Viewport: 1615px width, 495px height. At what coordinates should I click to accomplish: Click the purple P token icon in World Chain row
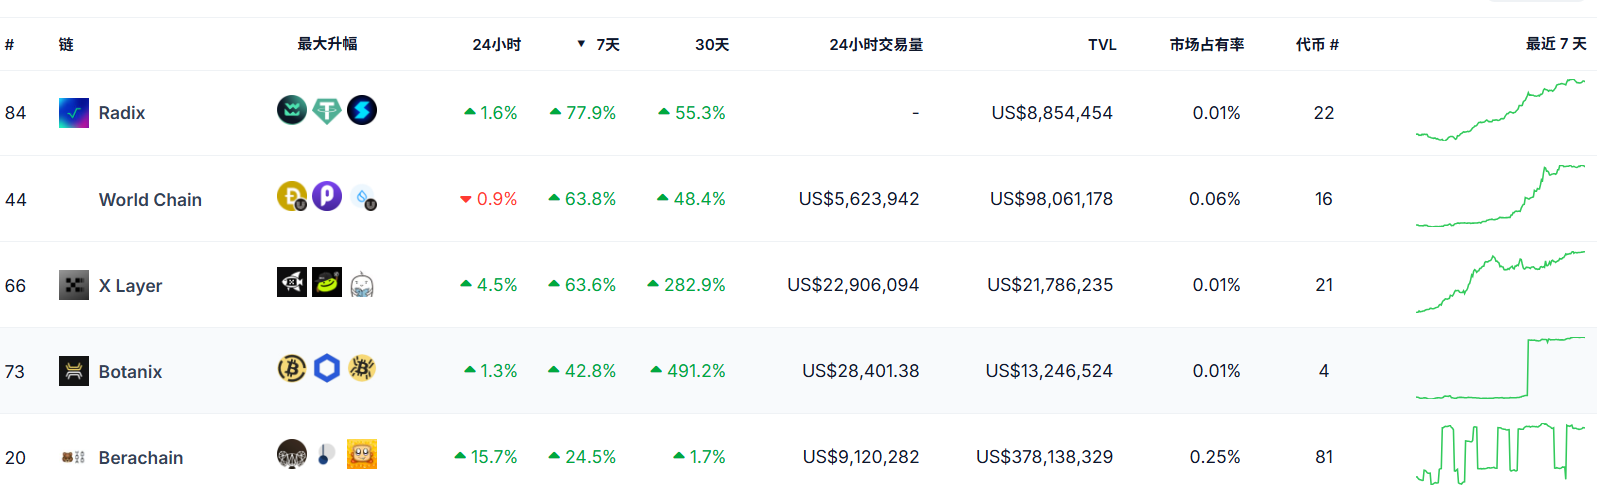pyautogui.click(x=327, y=196)
